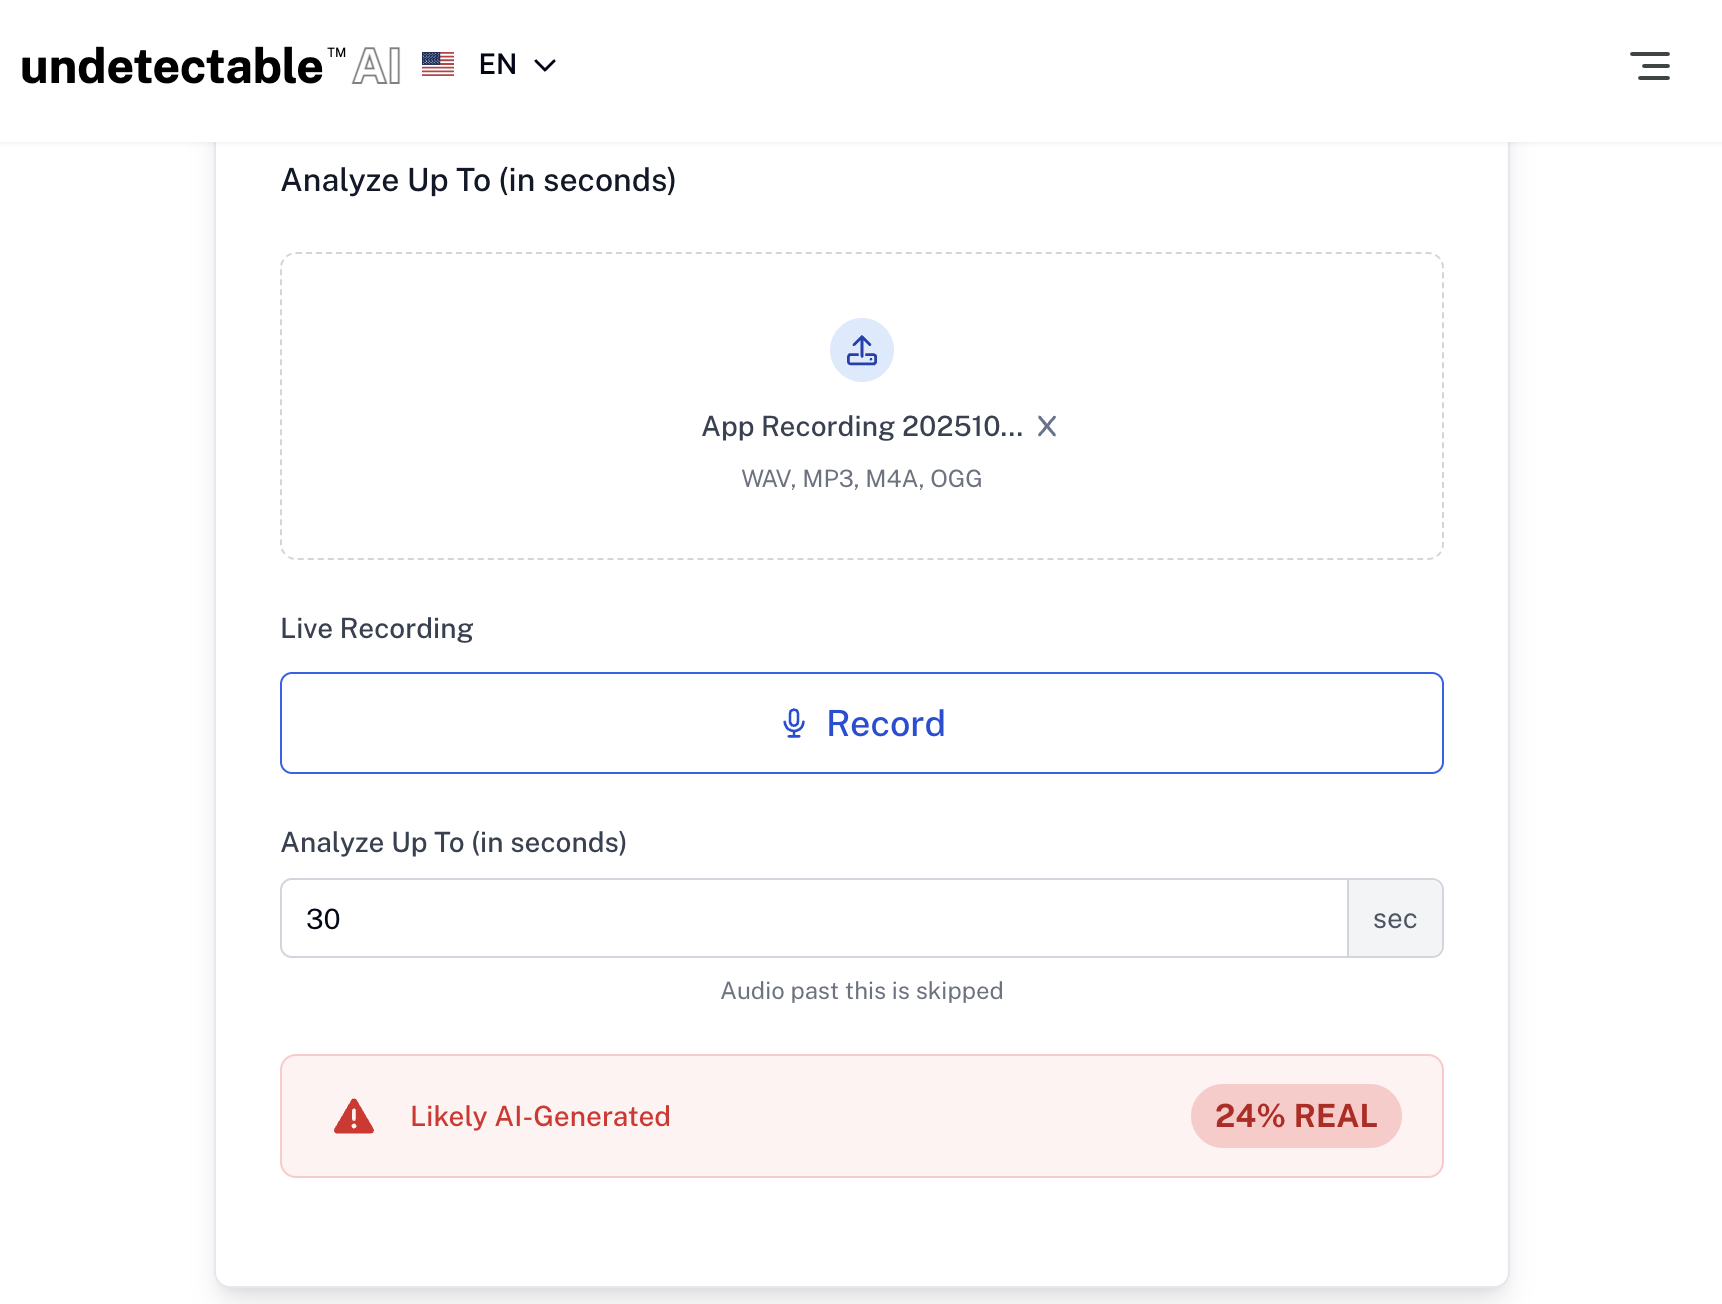This screenshot has height=1304, width=1722.
Task: Click the sec unit suffix box
Action: click(x=1395, y=918)
